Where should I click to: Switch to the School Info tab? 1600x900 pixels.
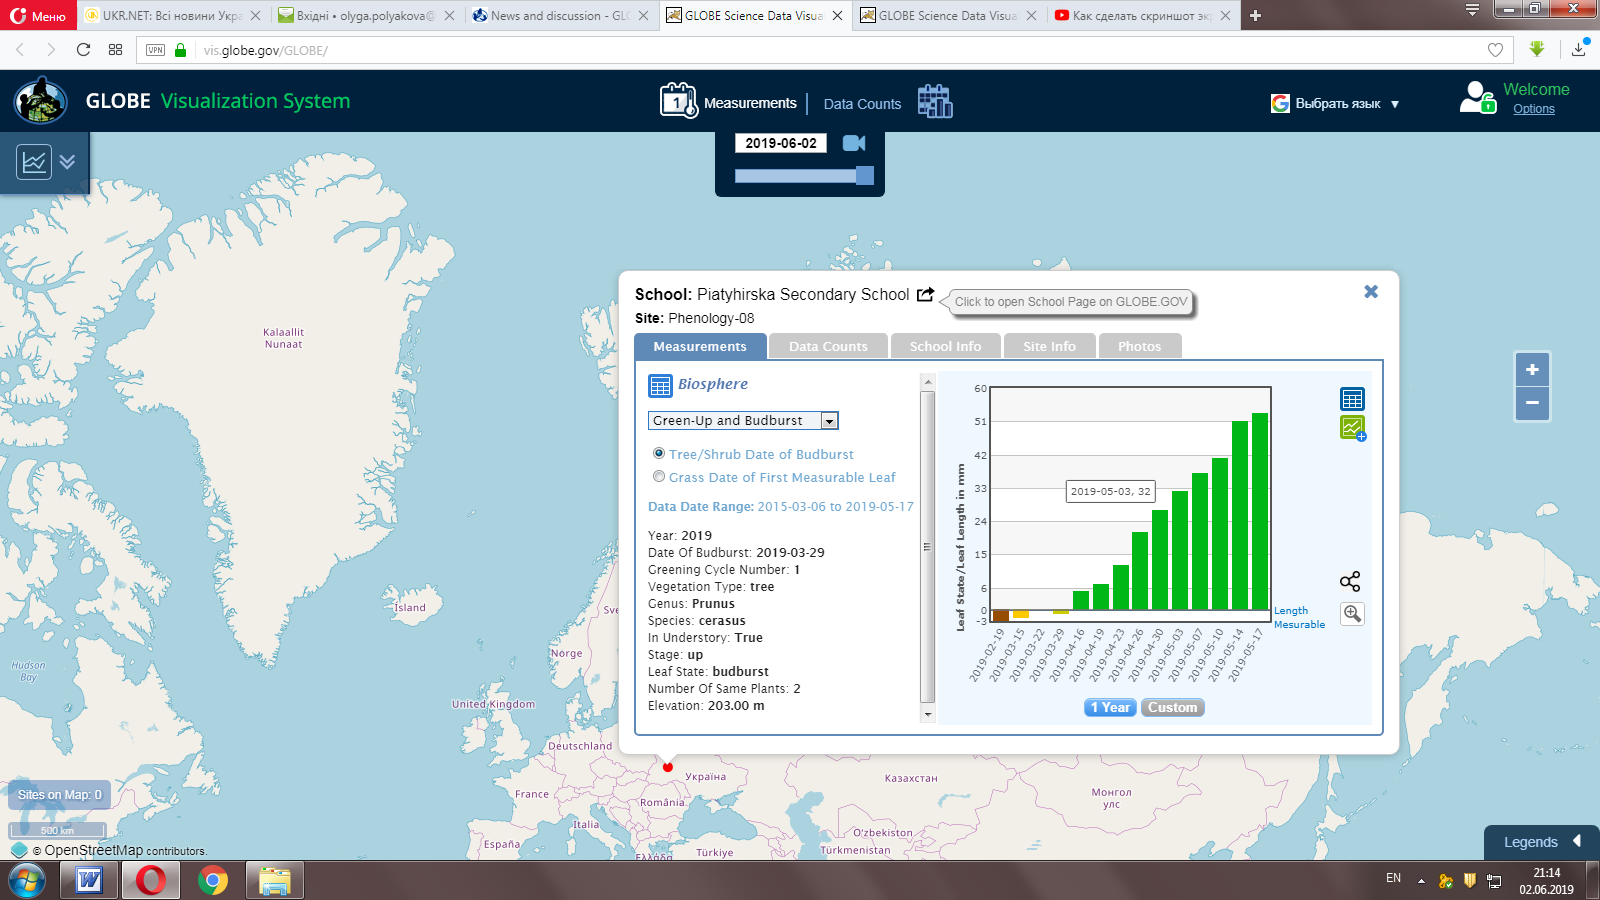click(x=945, y=346)
